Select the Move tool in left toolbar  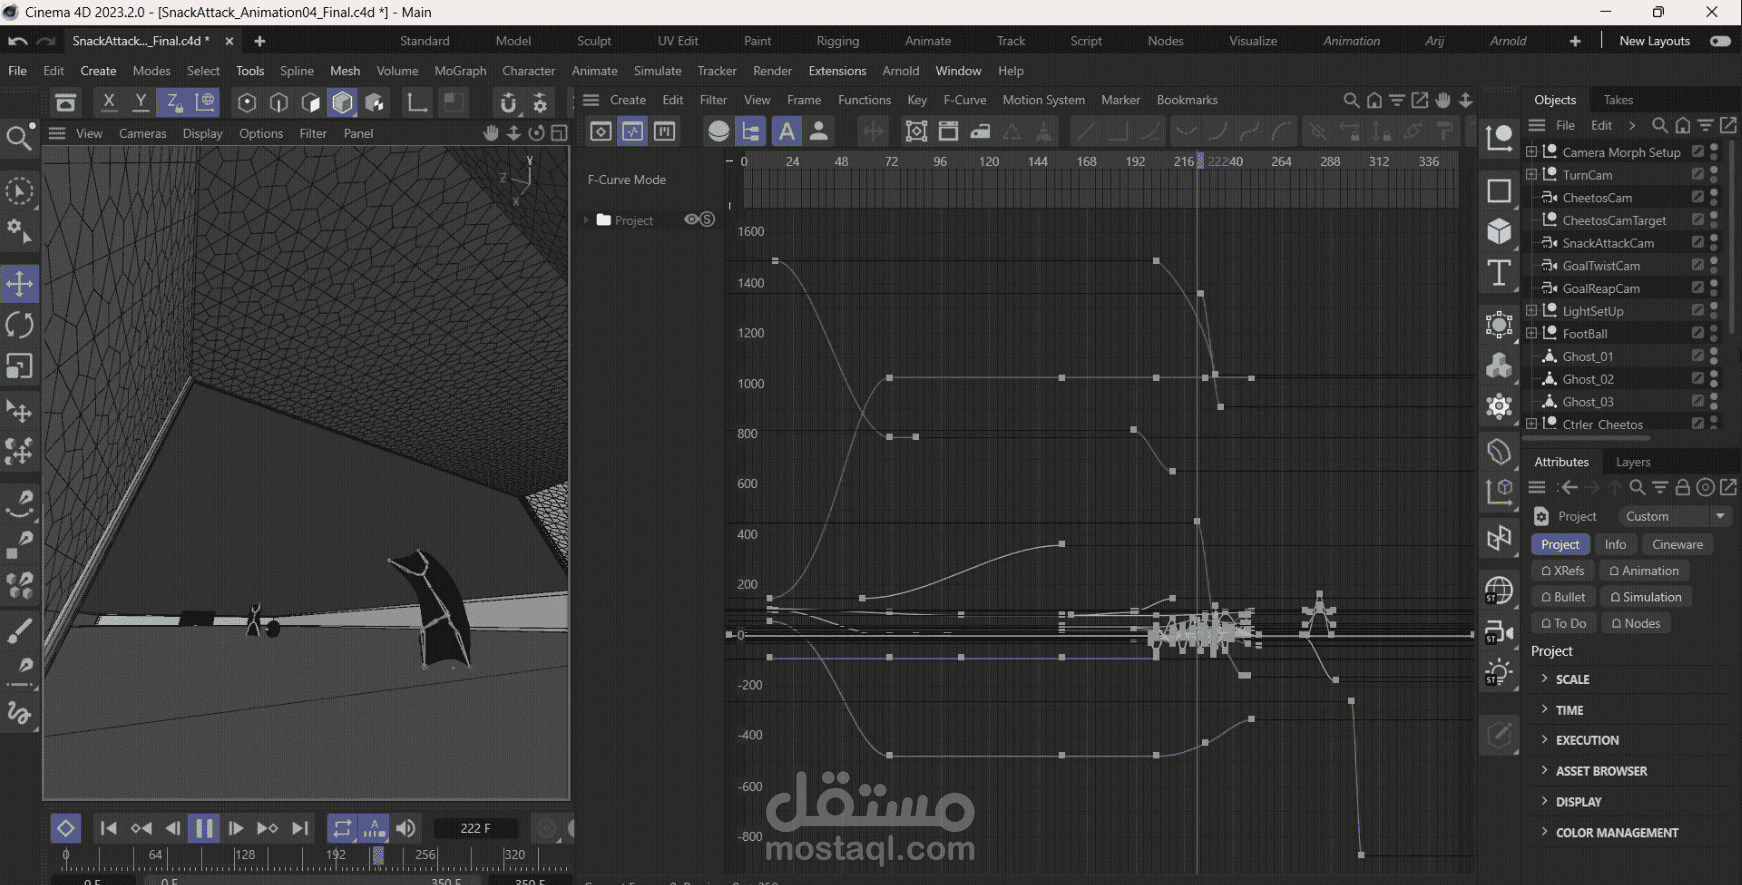[20, 284]
